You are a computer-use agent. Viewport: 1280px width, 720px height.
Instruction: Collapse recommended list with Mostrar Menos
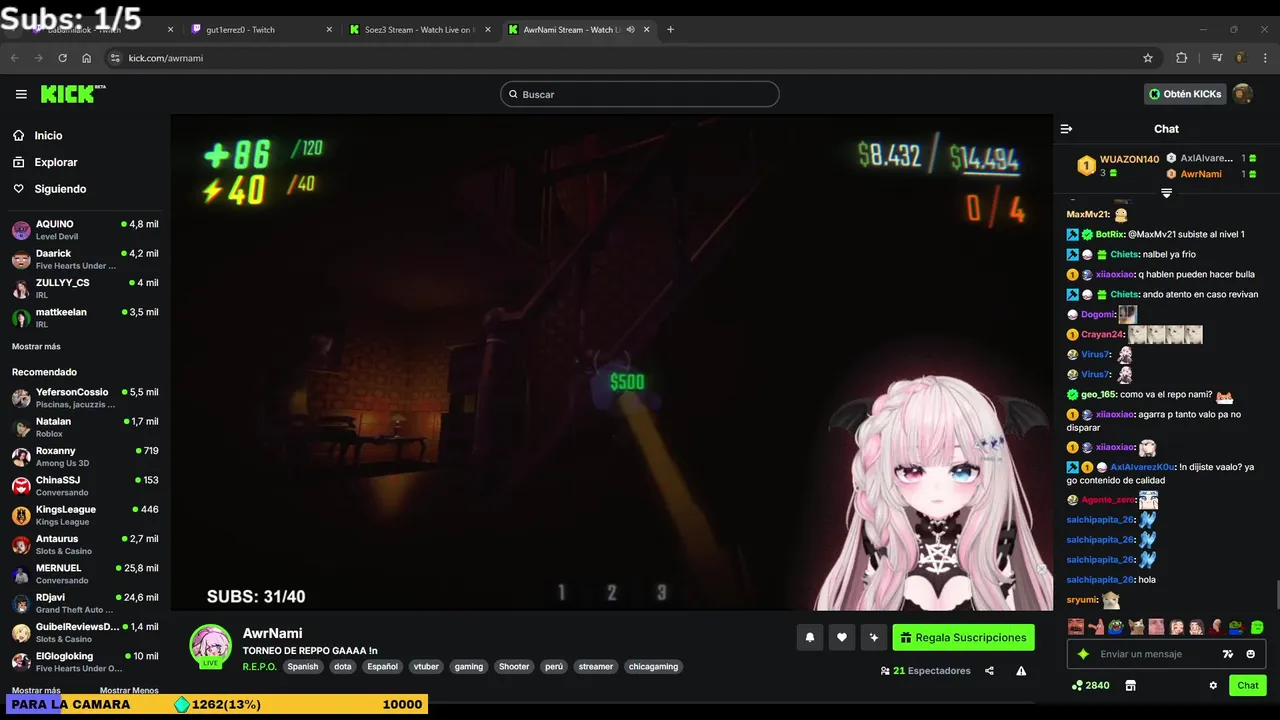(x=129, y=690)
